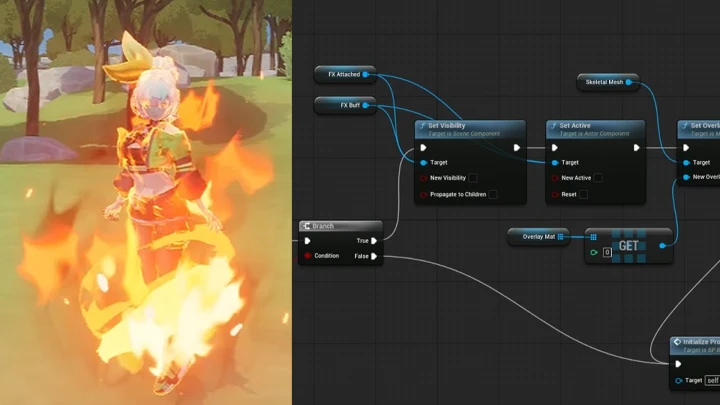The width and height of the screenshot is (720, 405).
Task: Click Set Active exec input pin
Action: [555, 148]
